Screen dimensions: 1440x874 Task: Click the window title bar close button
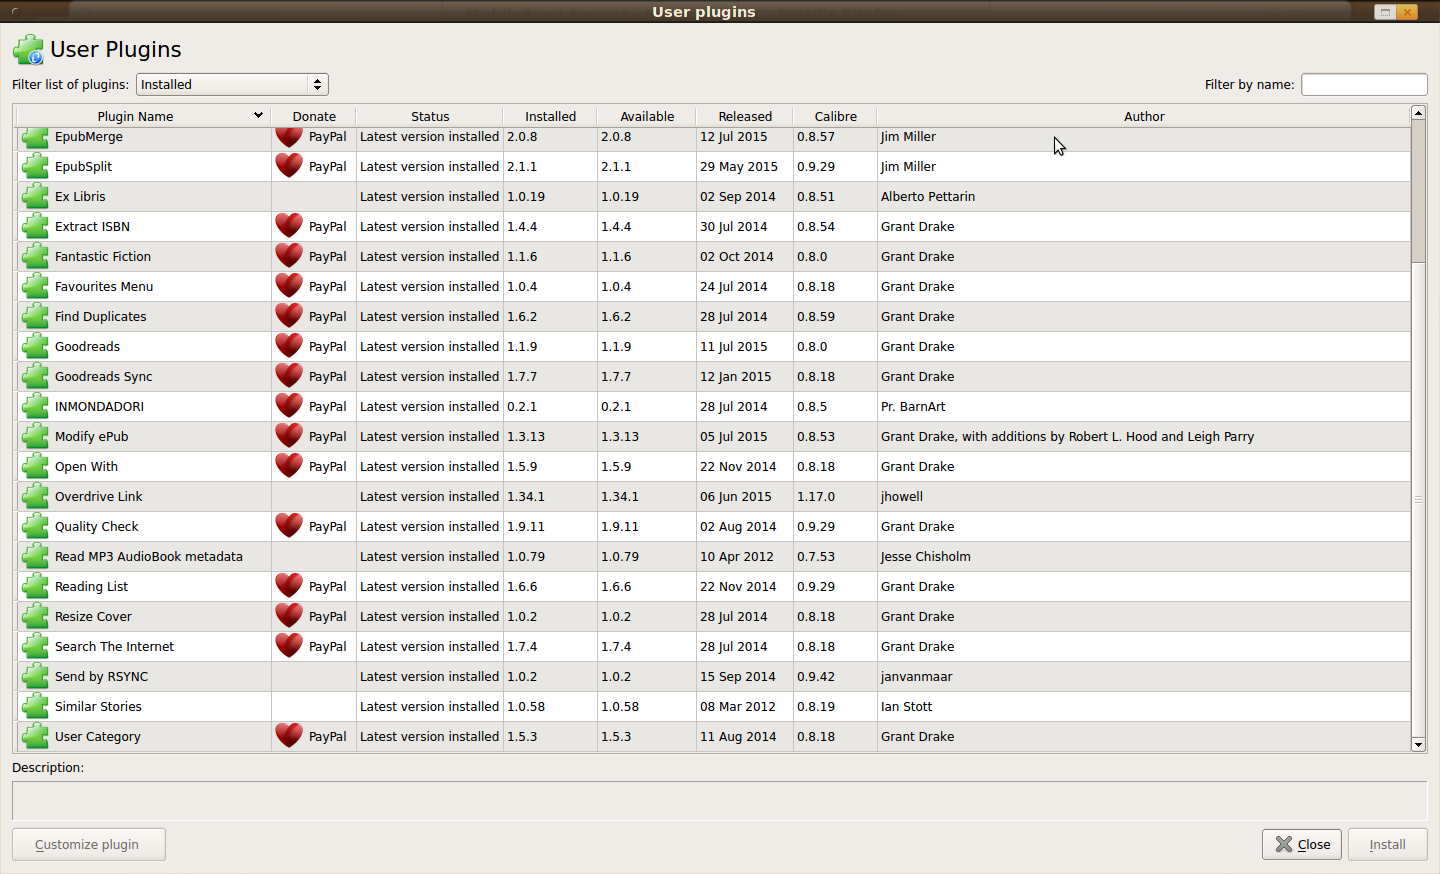(1408, 12)
